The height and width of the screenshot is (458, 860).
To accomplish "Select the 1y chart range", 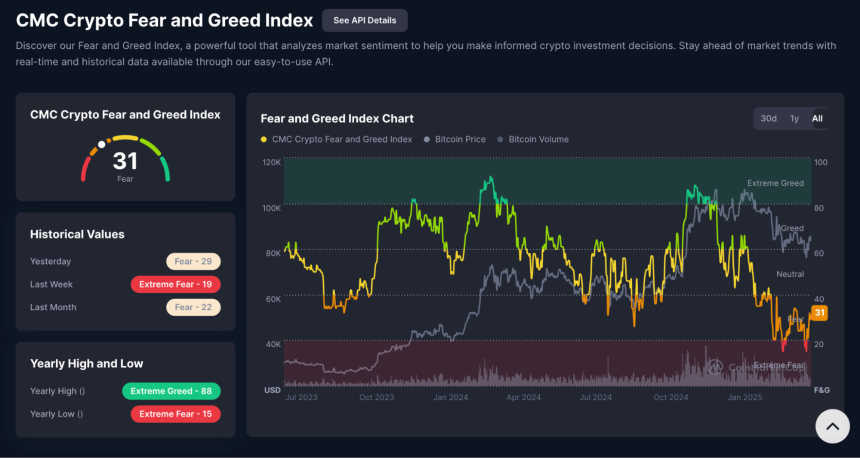I will (794, 118).
